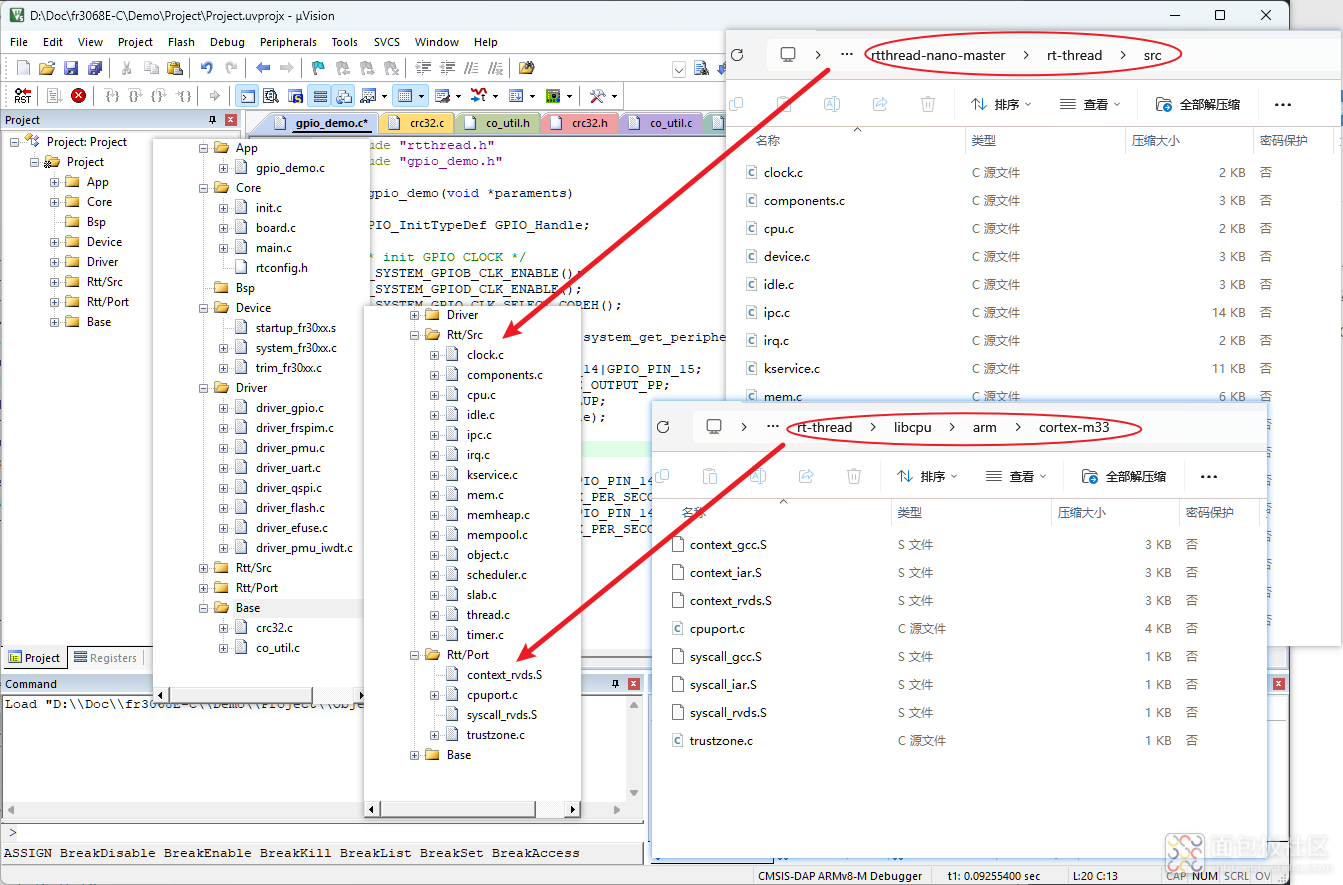Open dropdown arrow beside Toolbox icon
The width and height of the screenshot is (1343, 885).
614,96
